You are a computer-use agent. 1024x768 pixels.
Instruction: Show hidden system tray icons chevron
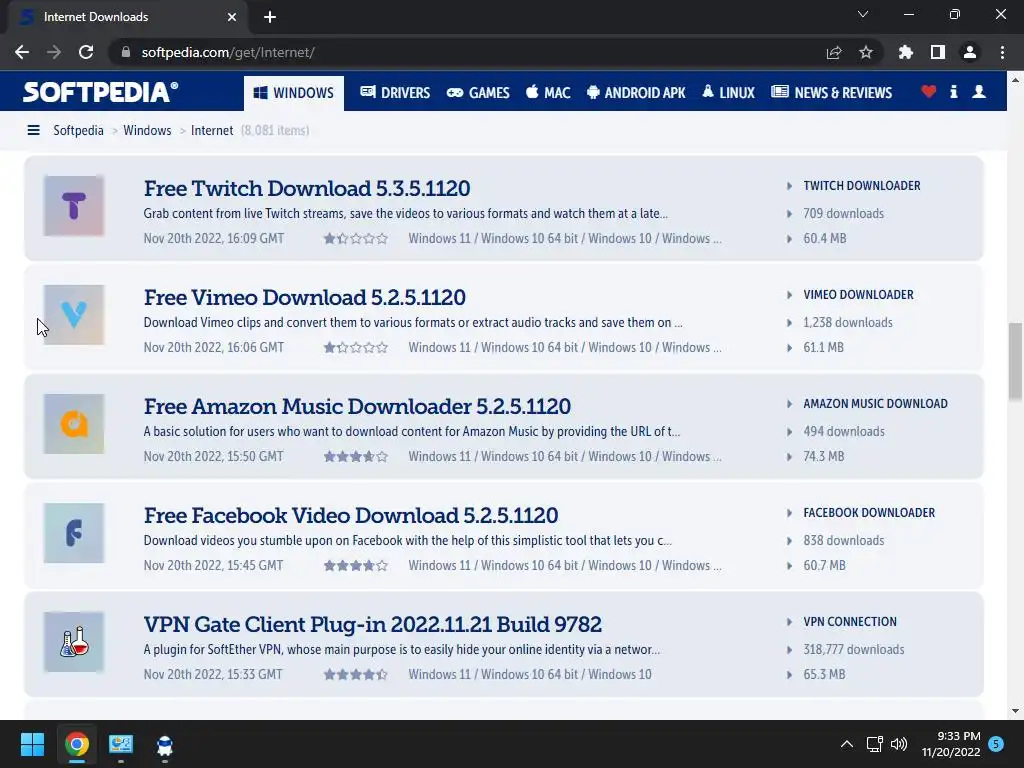[846, 744]
